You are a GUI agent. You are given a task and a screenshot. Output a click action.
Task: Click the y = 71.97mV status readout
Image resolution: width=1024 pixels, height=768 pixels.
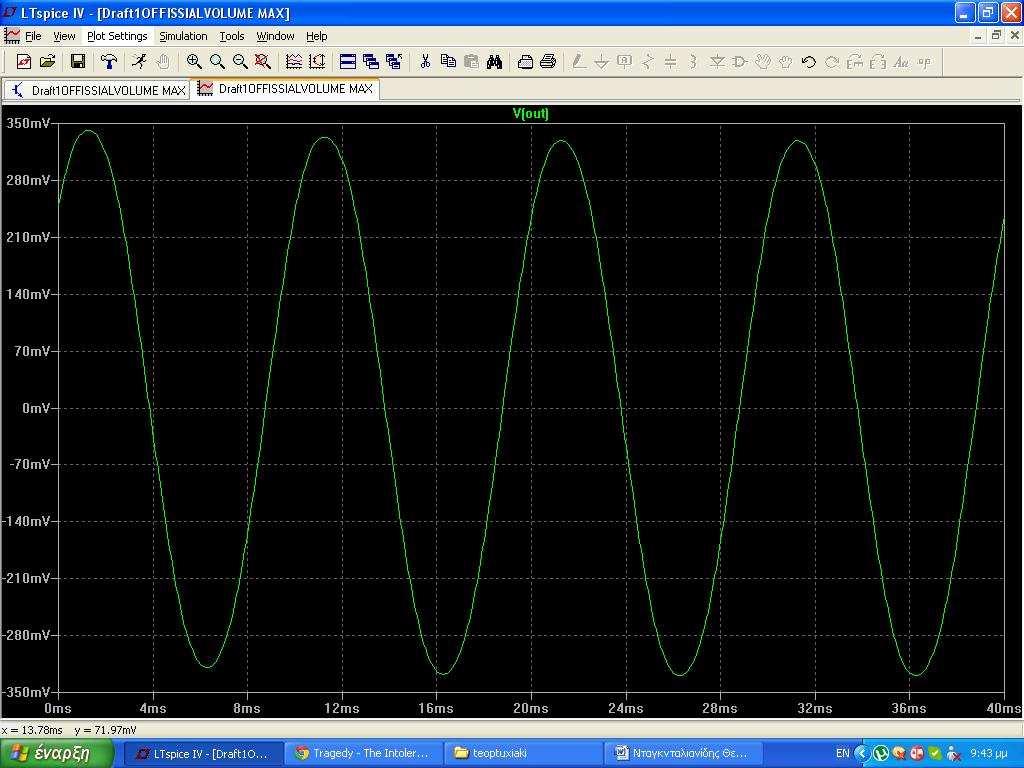[106, 730]
